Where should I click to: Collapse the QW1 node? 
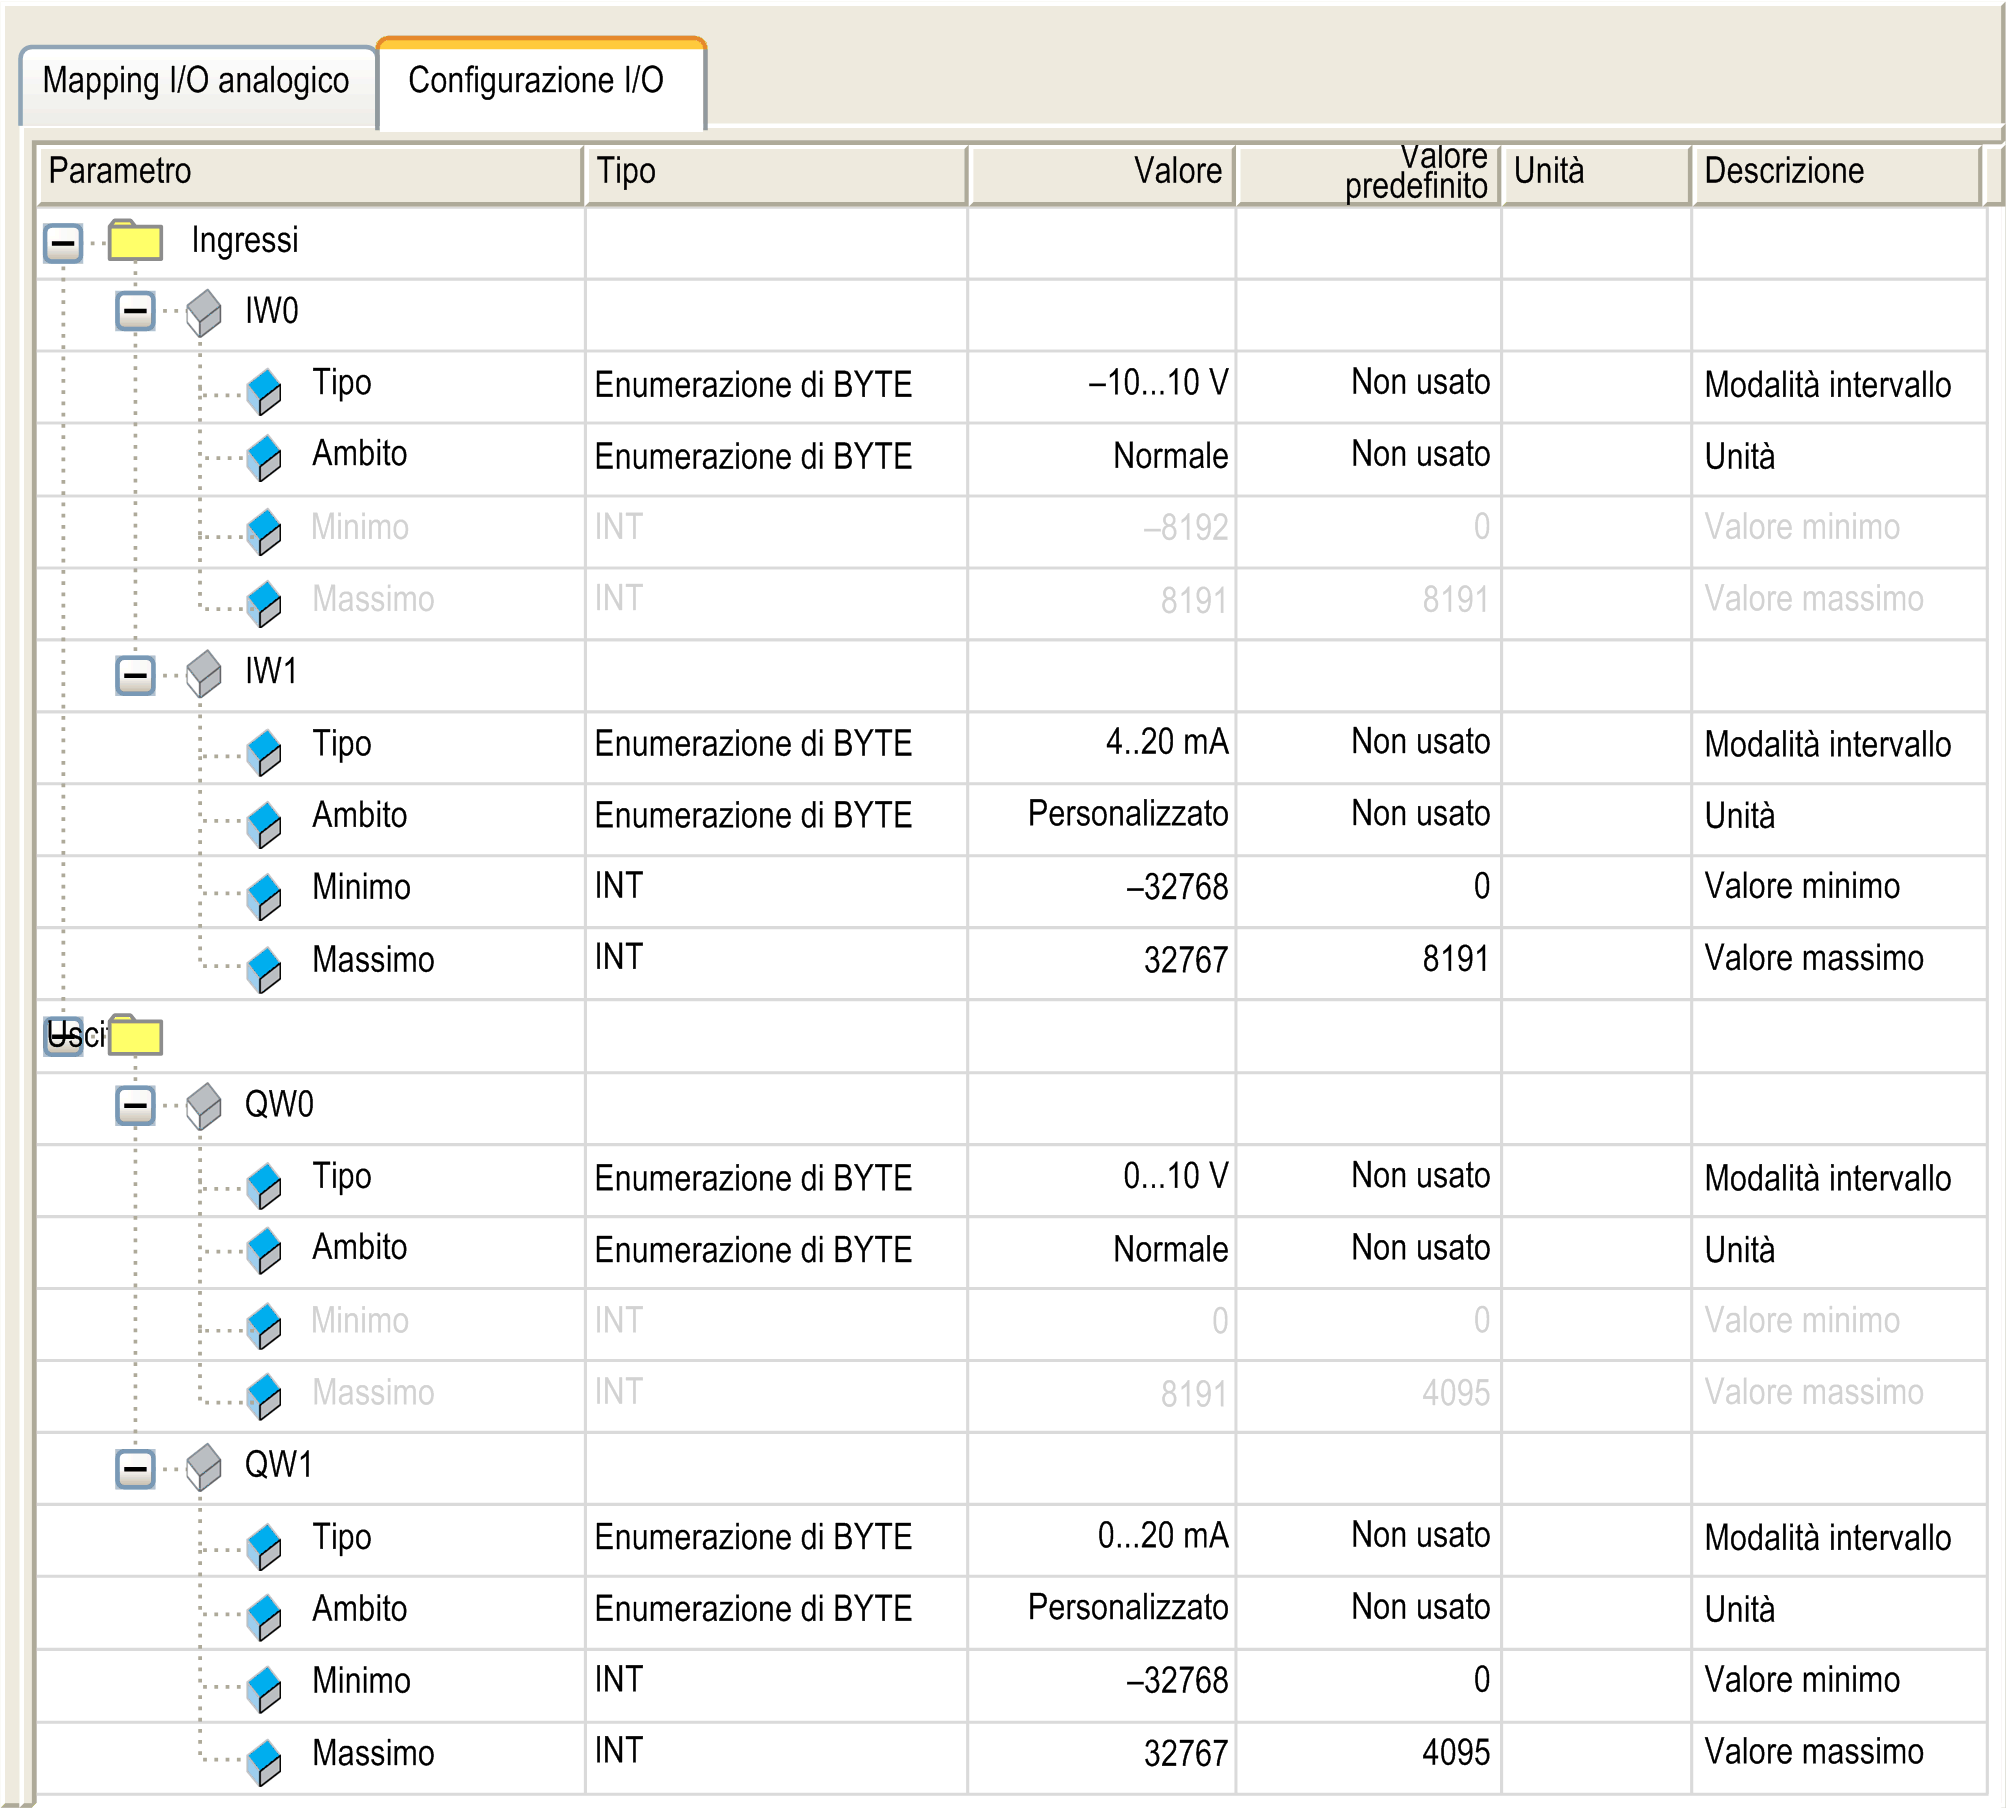tap(135, 1469)
